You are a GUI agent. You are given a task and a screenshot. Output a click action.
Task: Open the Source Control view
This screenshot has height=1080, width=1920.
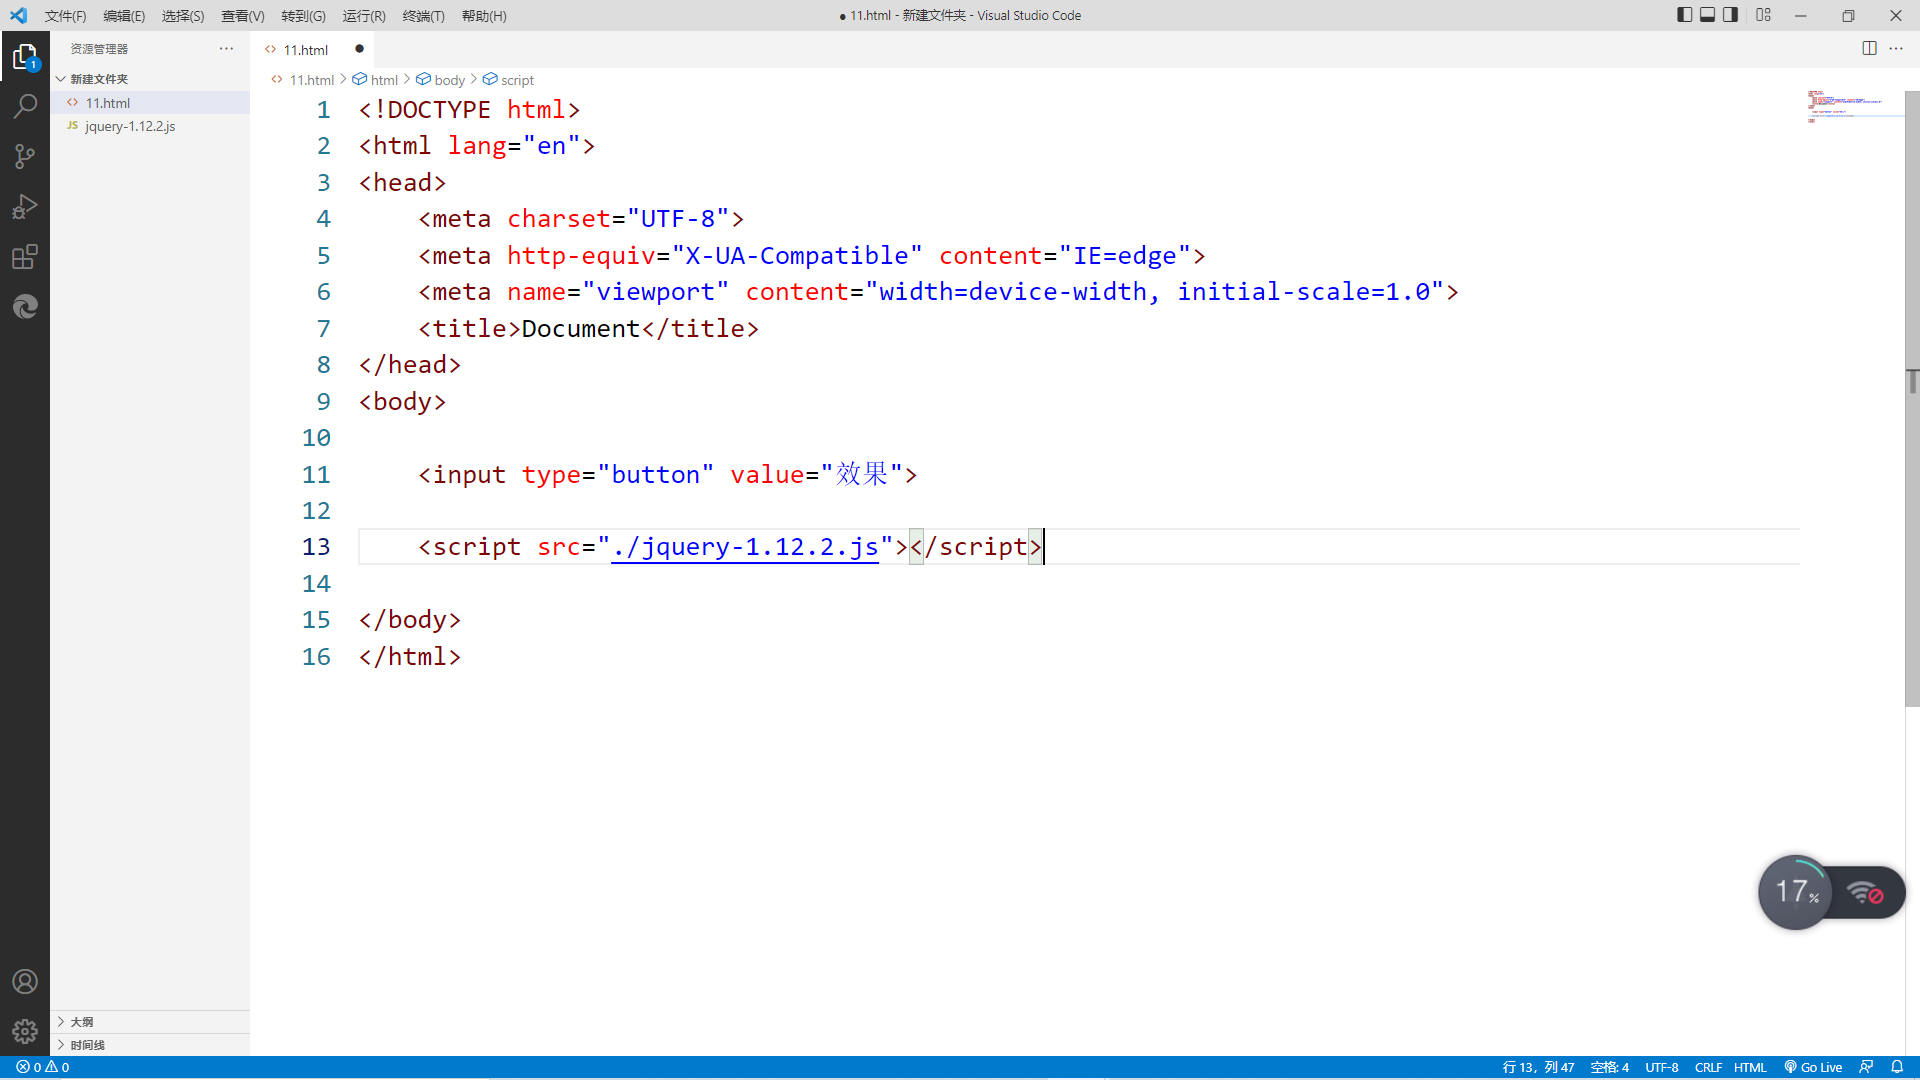(25, 156)
